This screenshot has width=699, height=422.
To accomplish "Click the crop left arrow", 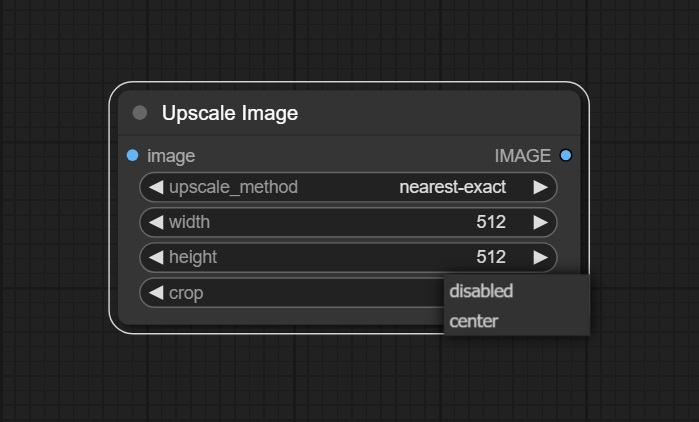I will [x=156, y=293].
